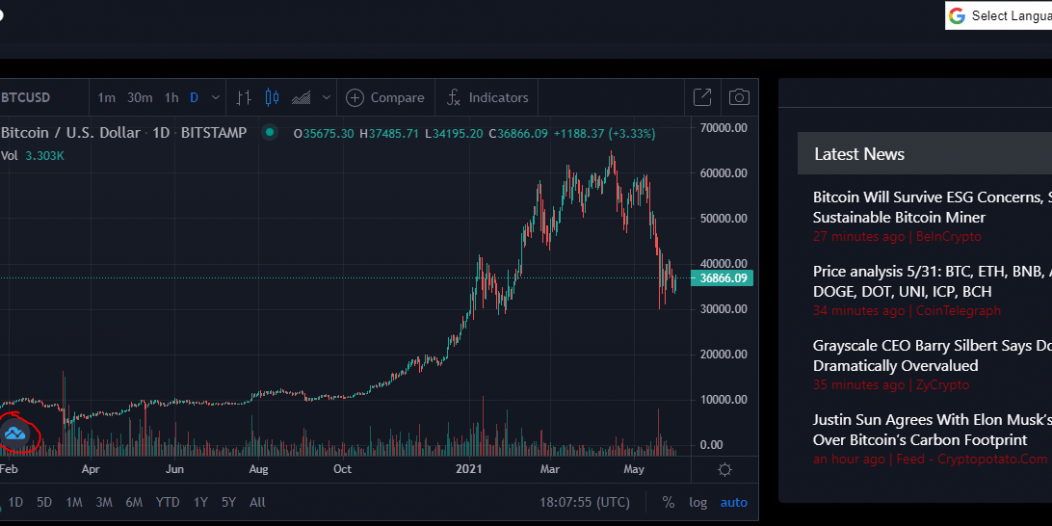Choose the Area chart style icon
Image resolution: width=1052 pixels, height=526 pixels.
[x=301, y=98]
